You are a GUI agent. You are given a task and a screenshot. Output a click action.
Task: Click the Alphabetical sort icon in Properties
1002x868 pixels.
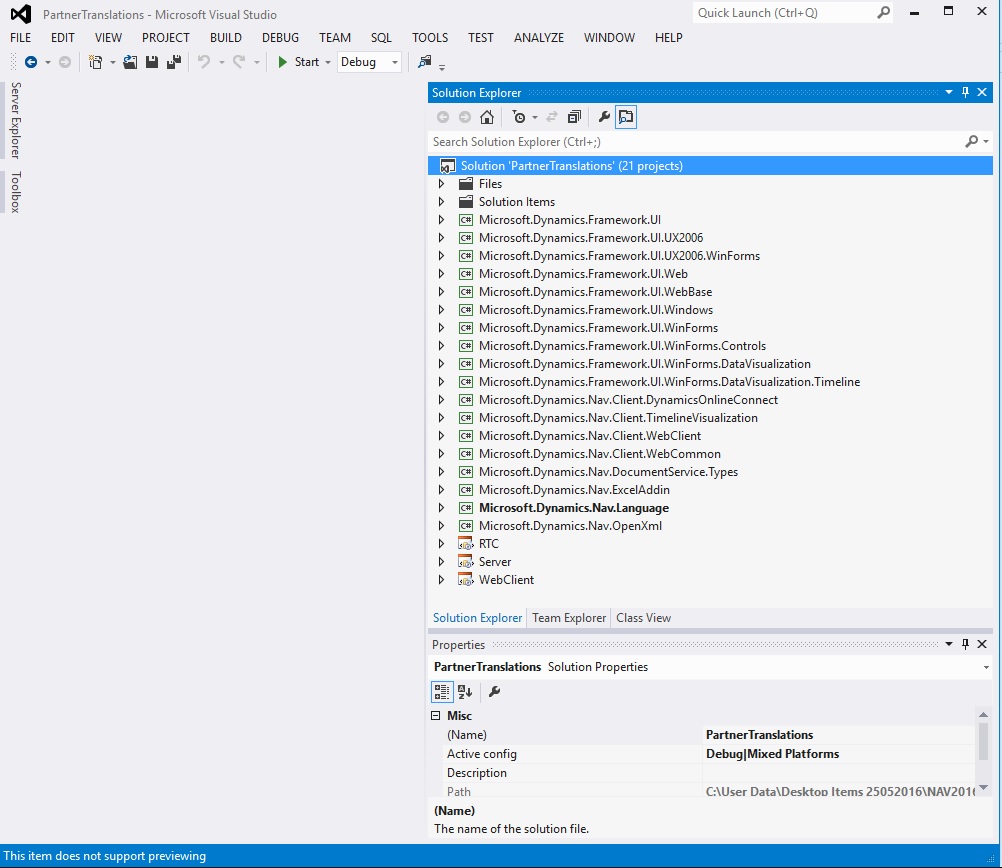465,692
